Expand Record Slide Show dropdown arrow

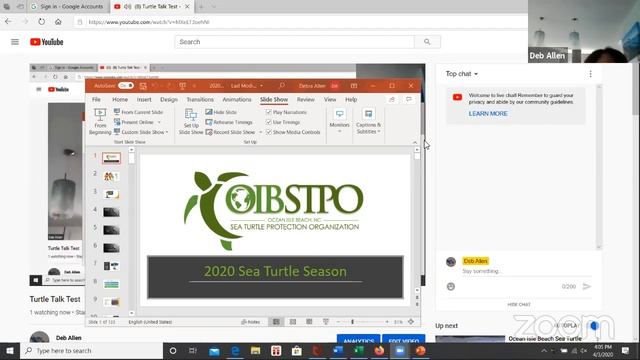(260, 132)
